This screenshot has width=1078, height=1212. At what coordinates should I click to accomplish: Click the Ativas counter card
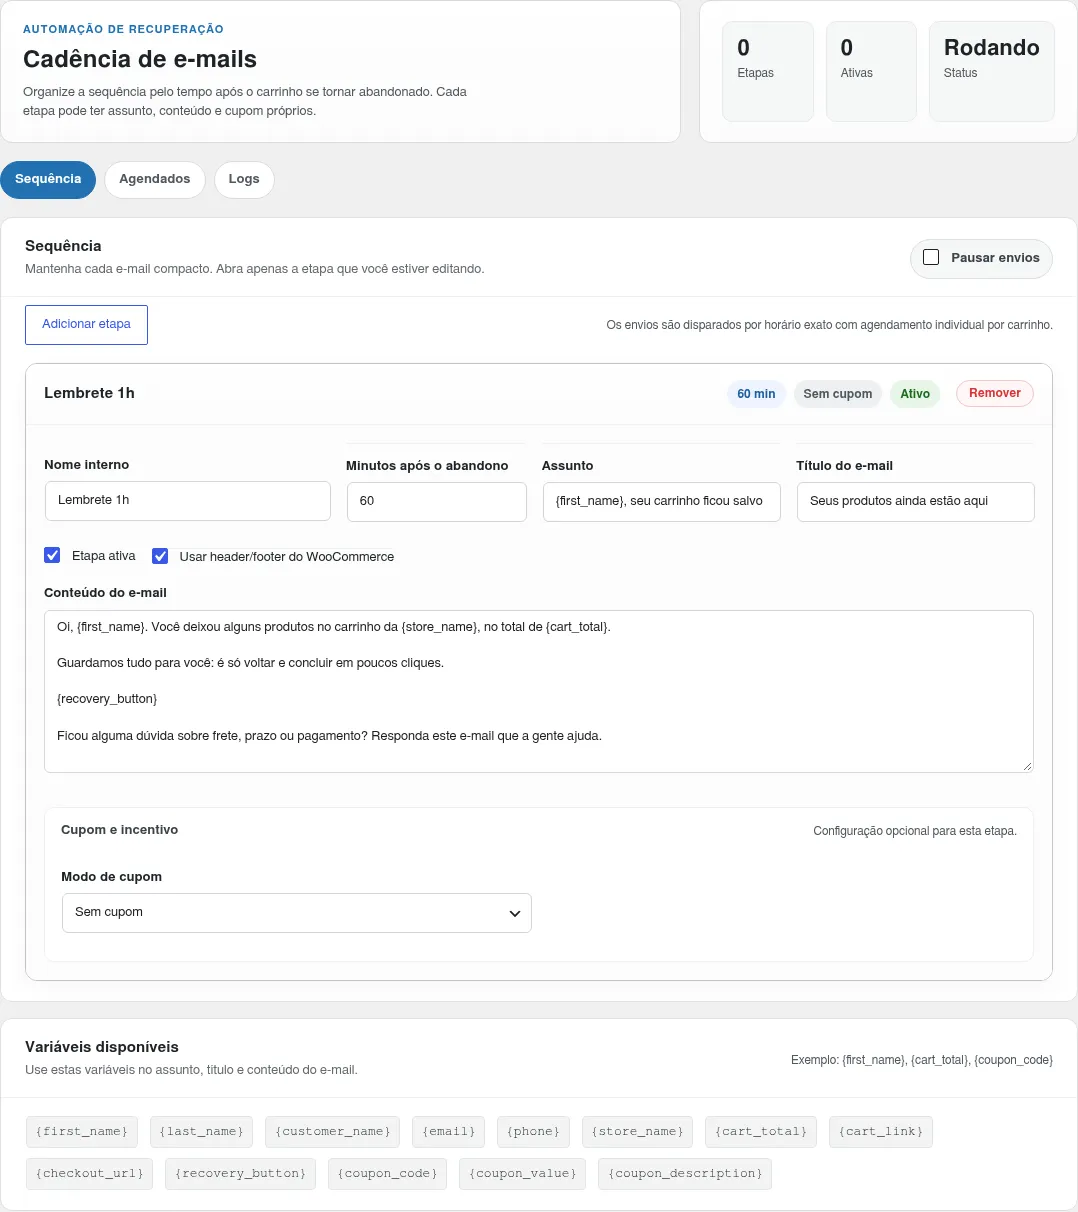[872, 72]
